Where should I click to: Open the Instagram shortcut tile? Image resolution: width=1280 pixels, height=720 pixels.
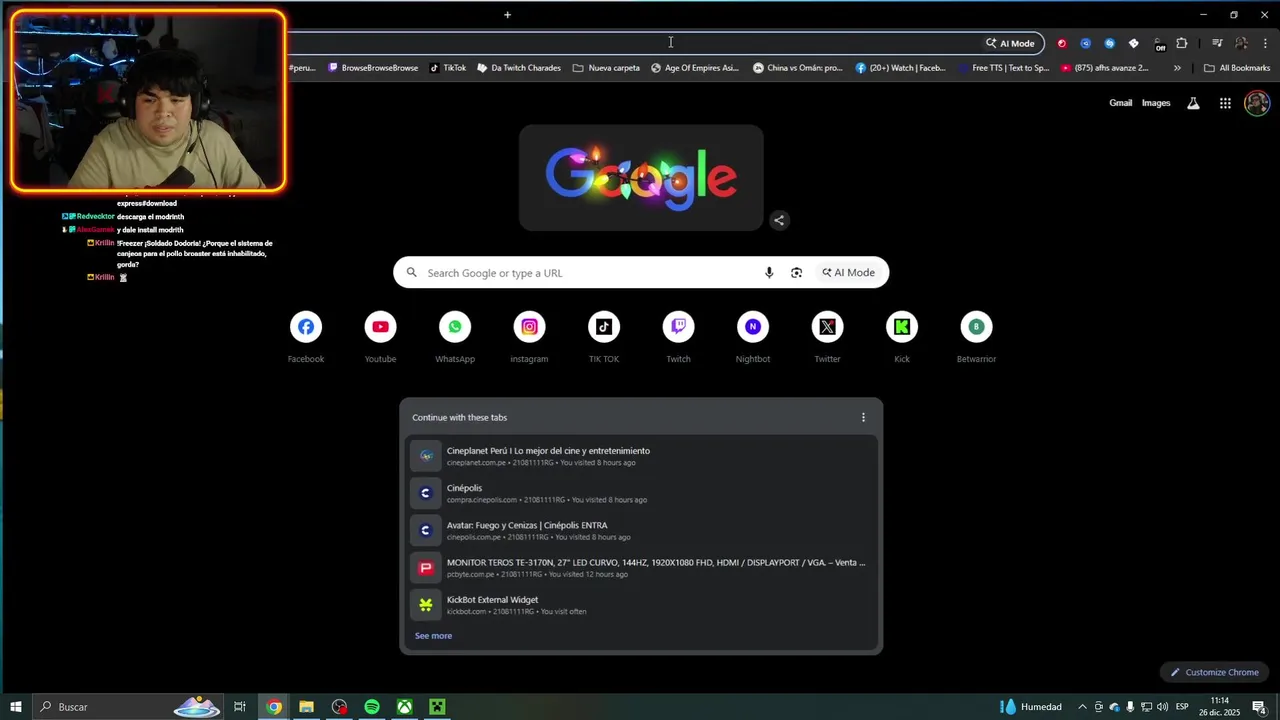point(529,337)
